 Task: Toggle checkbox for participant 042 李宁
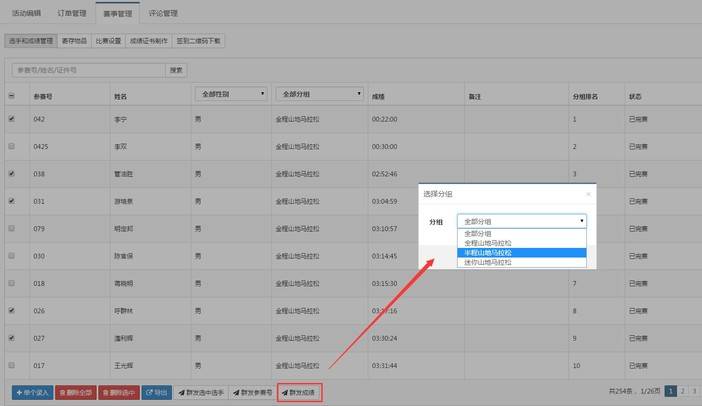(12, 119)
